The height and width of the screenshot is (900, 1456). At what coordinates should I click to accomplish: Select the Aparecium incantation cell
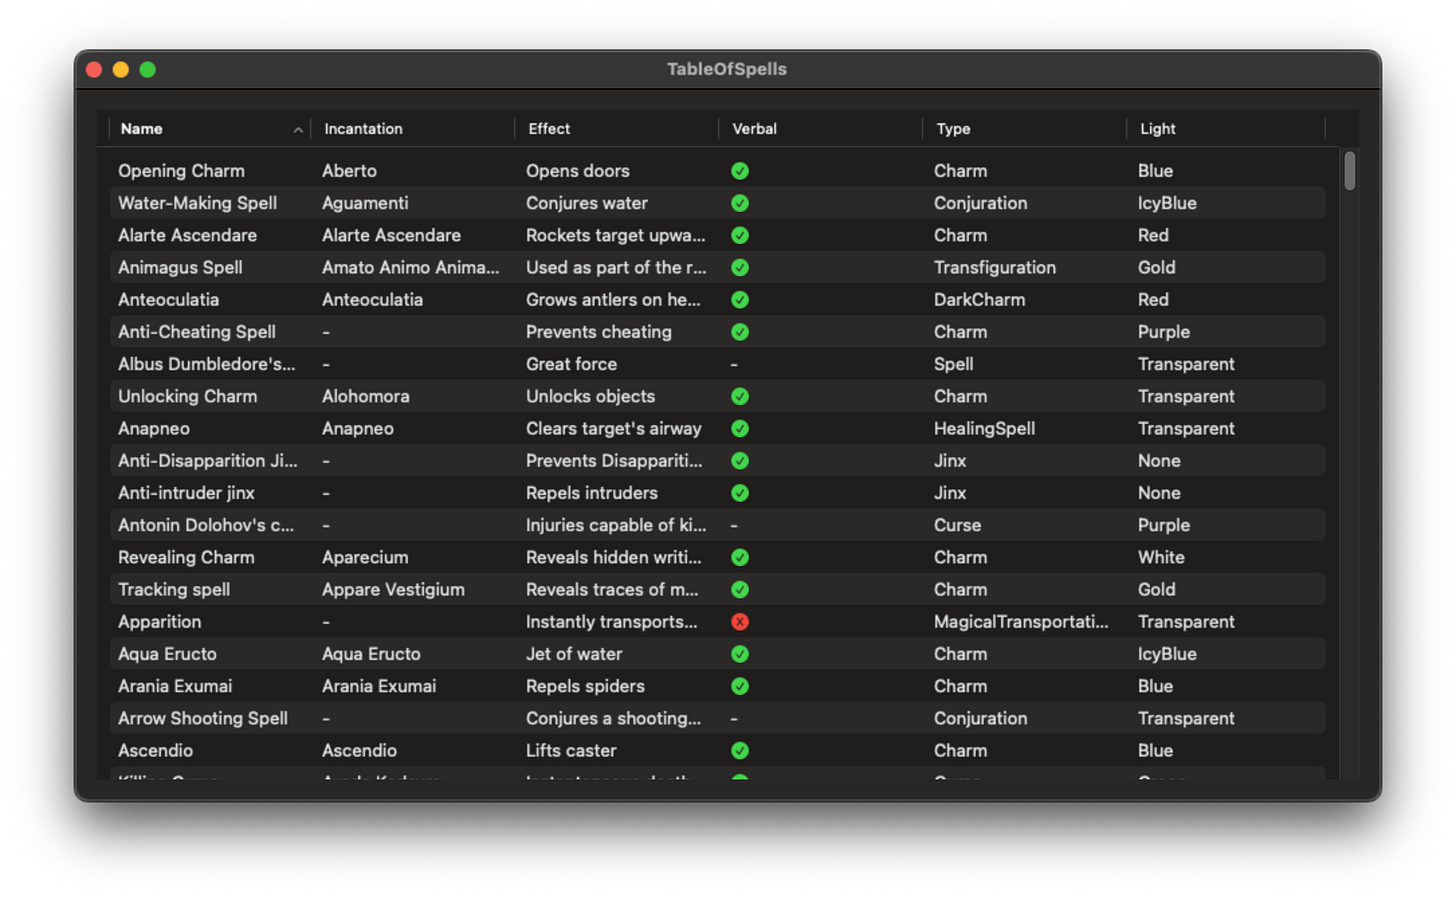[x=365, y=557]
